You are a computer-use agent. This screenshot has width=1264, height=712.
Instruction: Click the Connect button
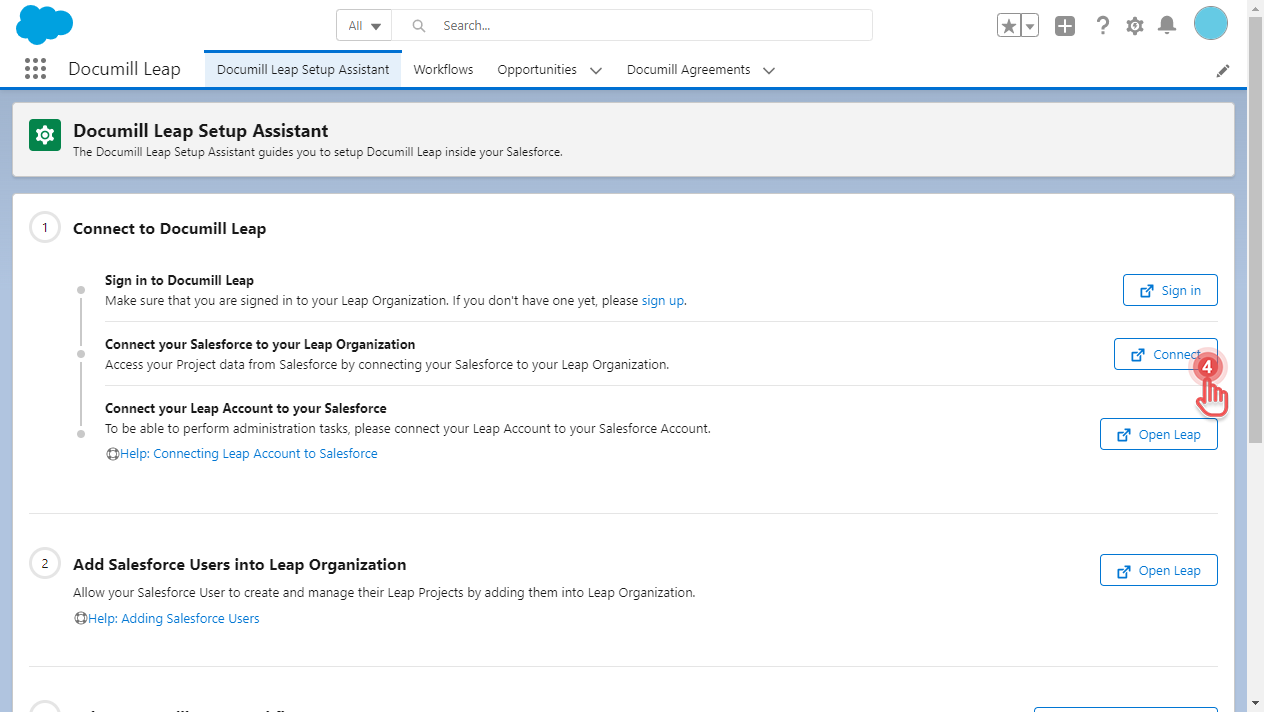coord(1165,354)
